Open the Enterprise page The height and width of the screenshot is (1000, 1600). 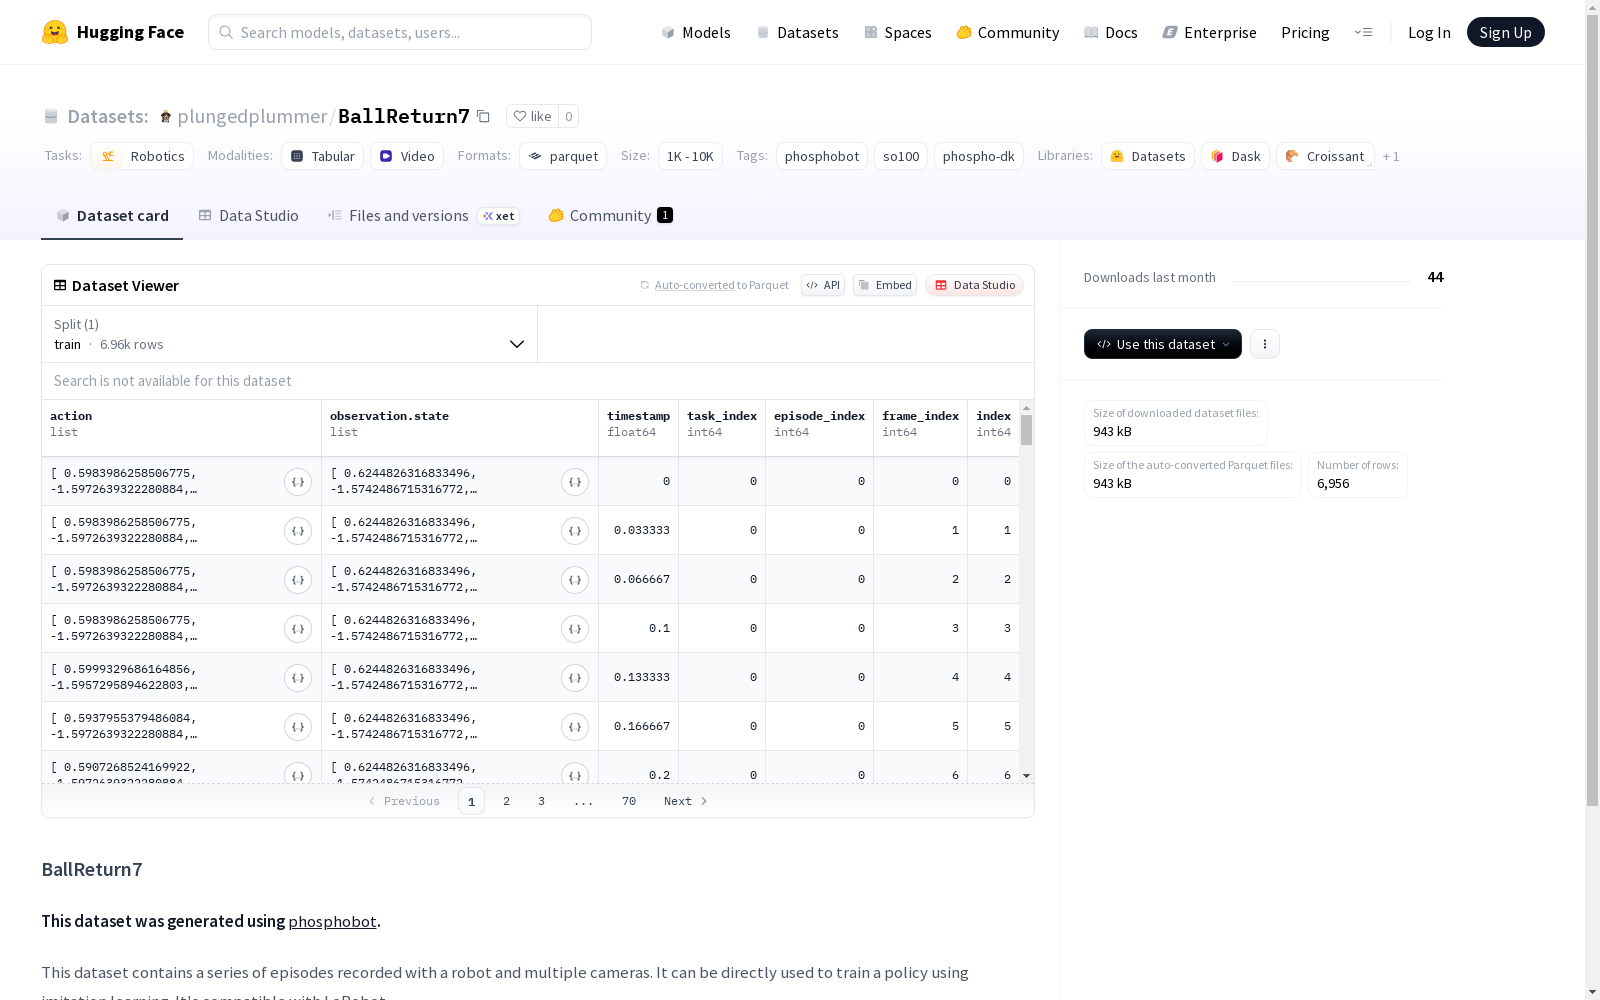pyautogui.click(x=1210, y=32)
